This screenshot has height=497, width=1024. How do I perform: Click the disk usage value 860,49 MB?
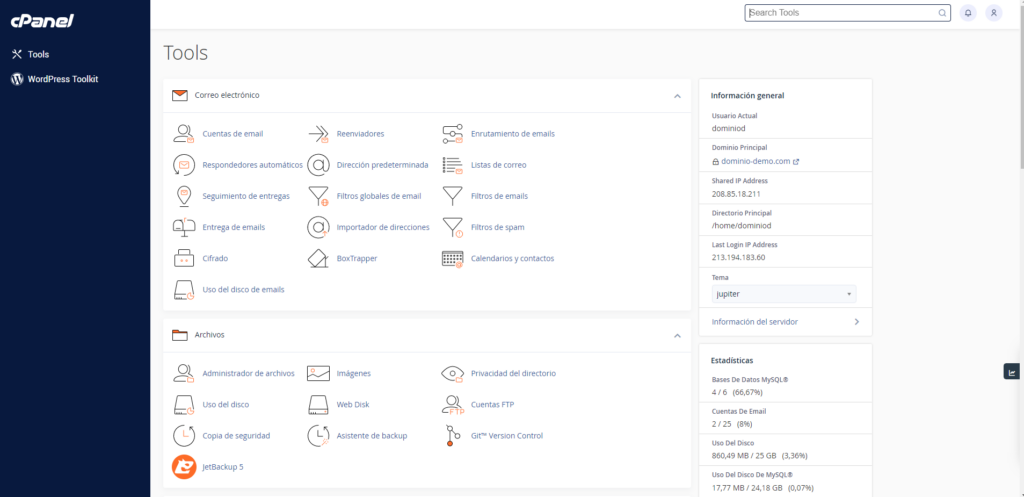[x=730, y=456]
